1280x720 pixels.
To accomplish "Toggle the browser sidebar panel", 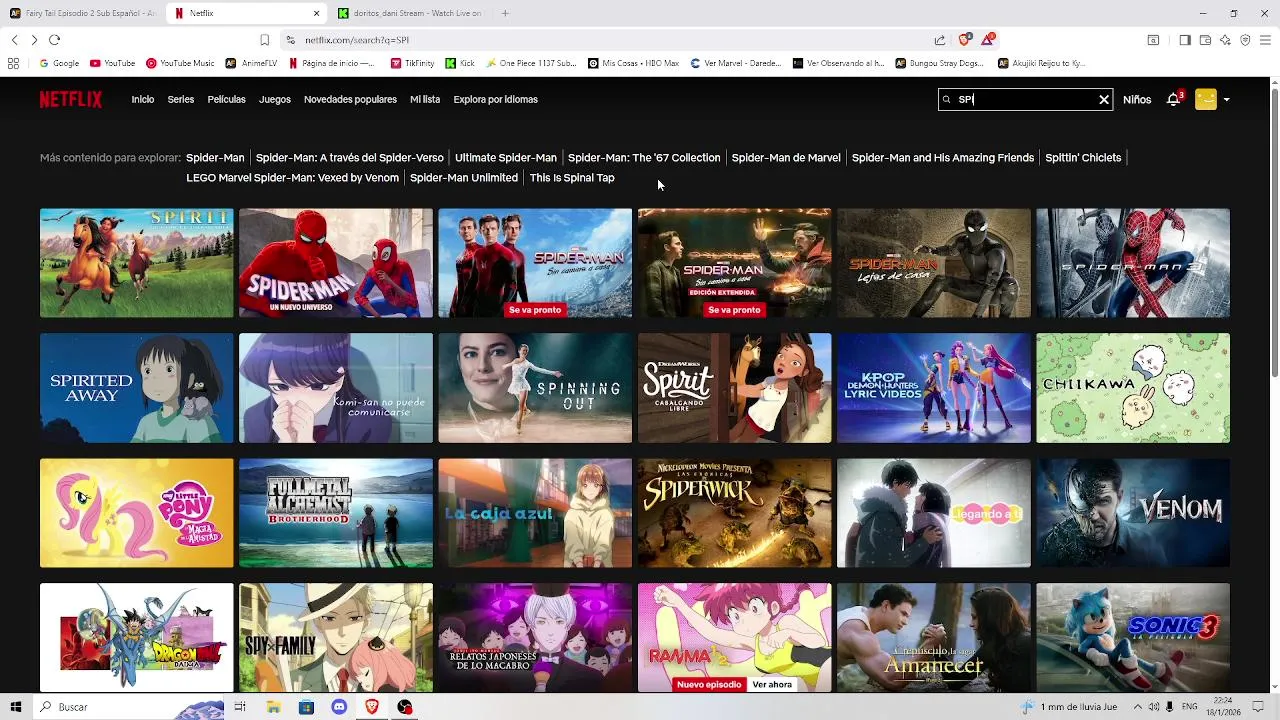I will pyautogui.click(x=1185, y=40).
